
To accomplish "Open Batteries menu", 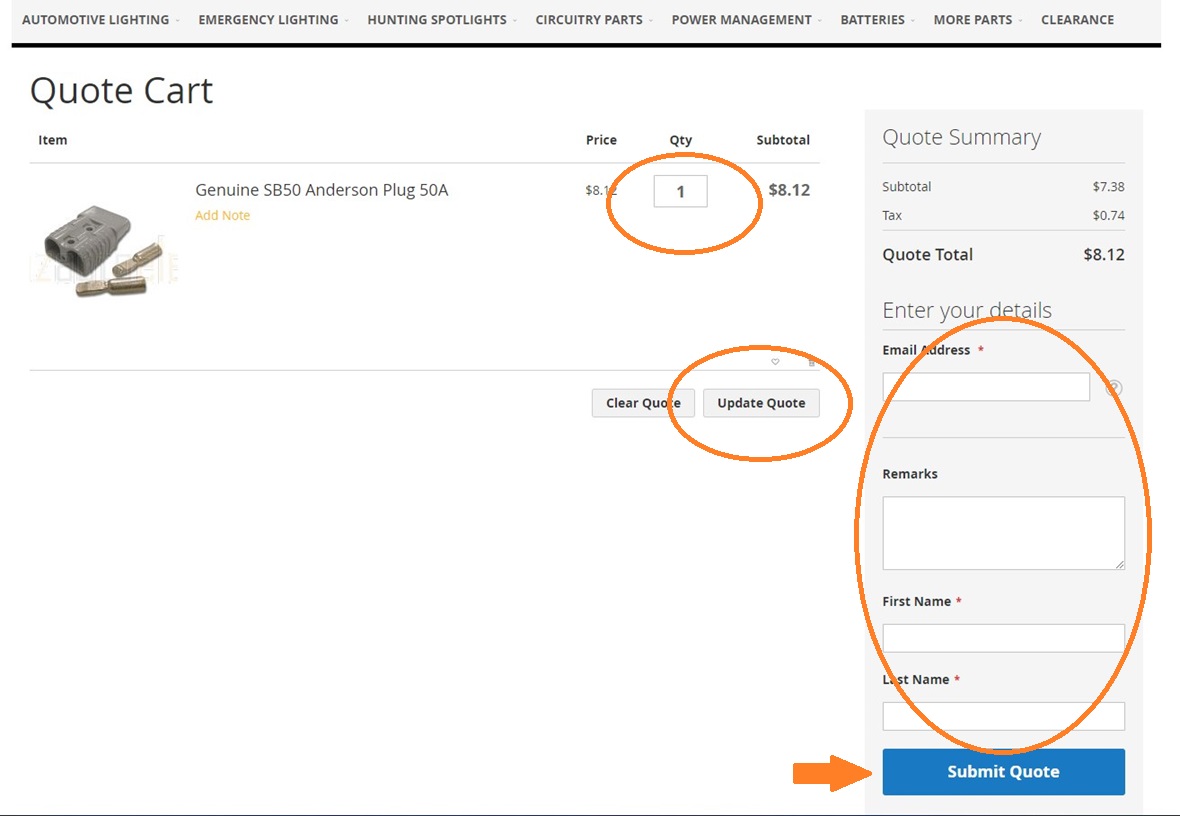I will [873, 20].
